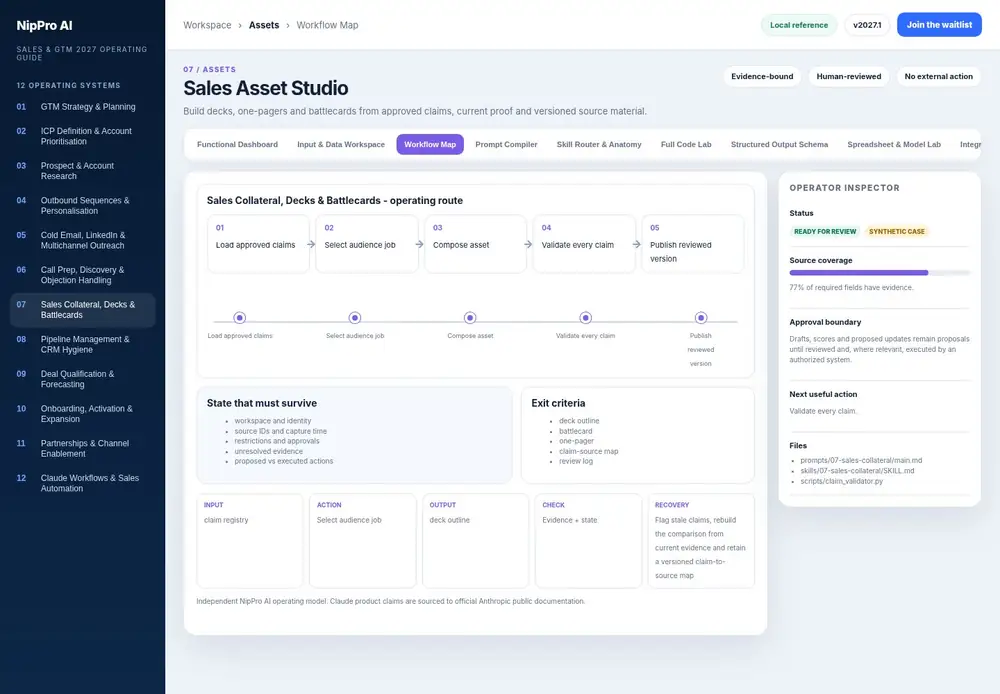Click step 01 Load approved claims card
This screenshot has height=694, width=1000.
pyautogui.click(x=258, y=244)
